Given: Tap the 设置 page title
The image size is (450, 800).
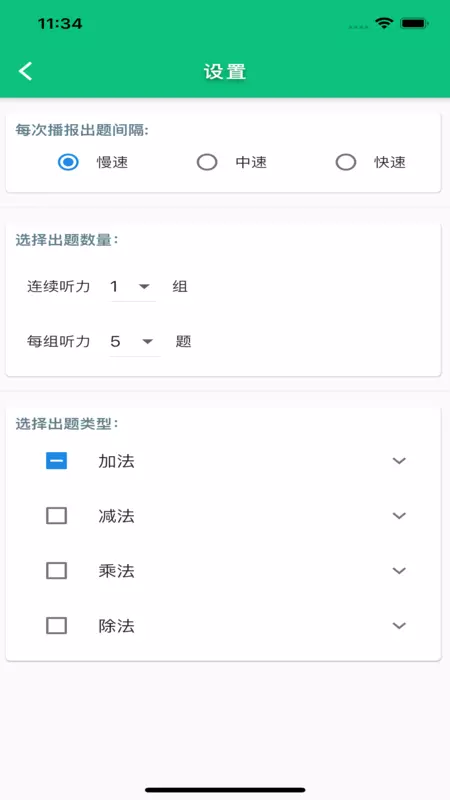Looking at the screenshot, I should (225, 71).
